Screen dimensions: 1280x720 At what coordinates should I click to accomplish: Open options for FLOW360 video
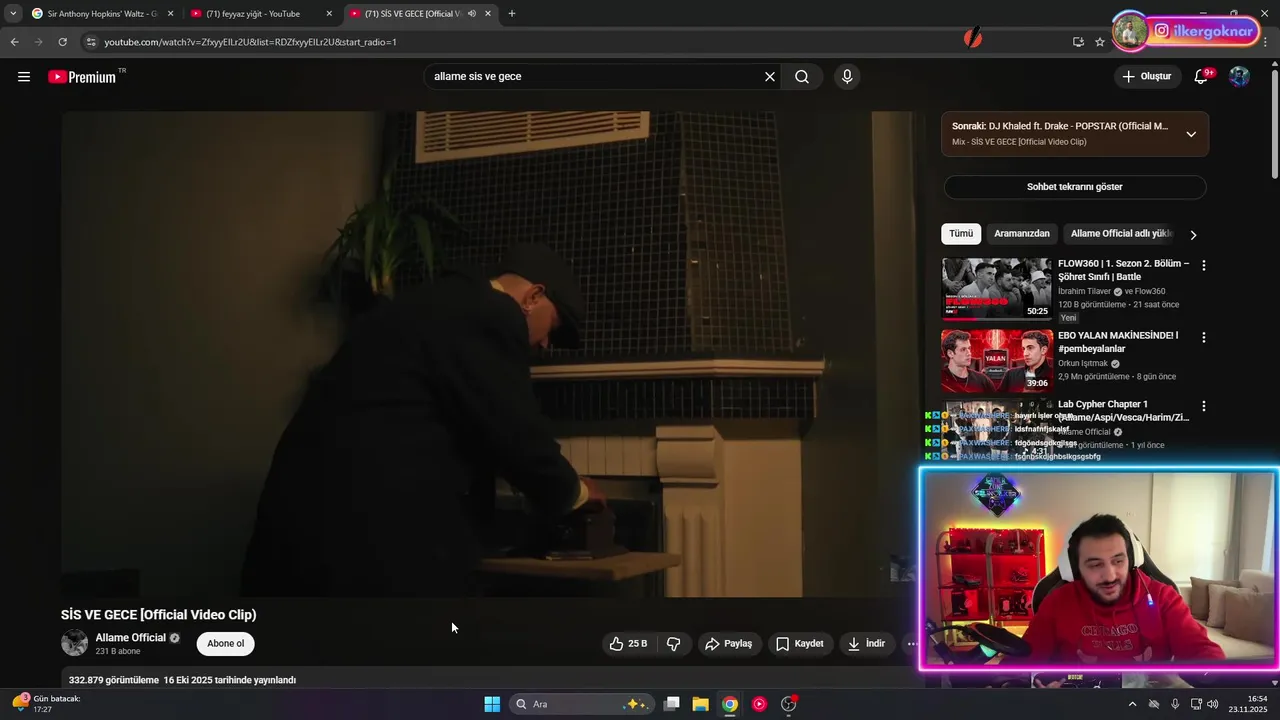1204,266
